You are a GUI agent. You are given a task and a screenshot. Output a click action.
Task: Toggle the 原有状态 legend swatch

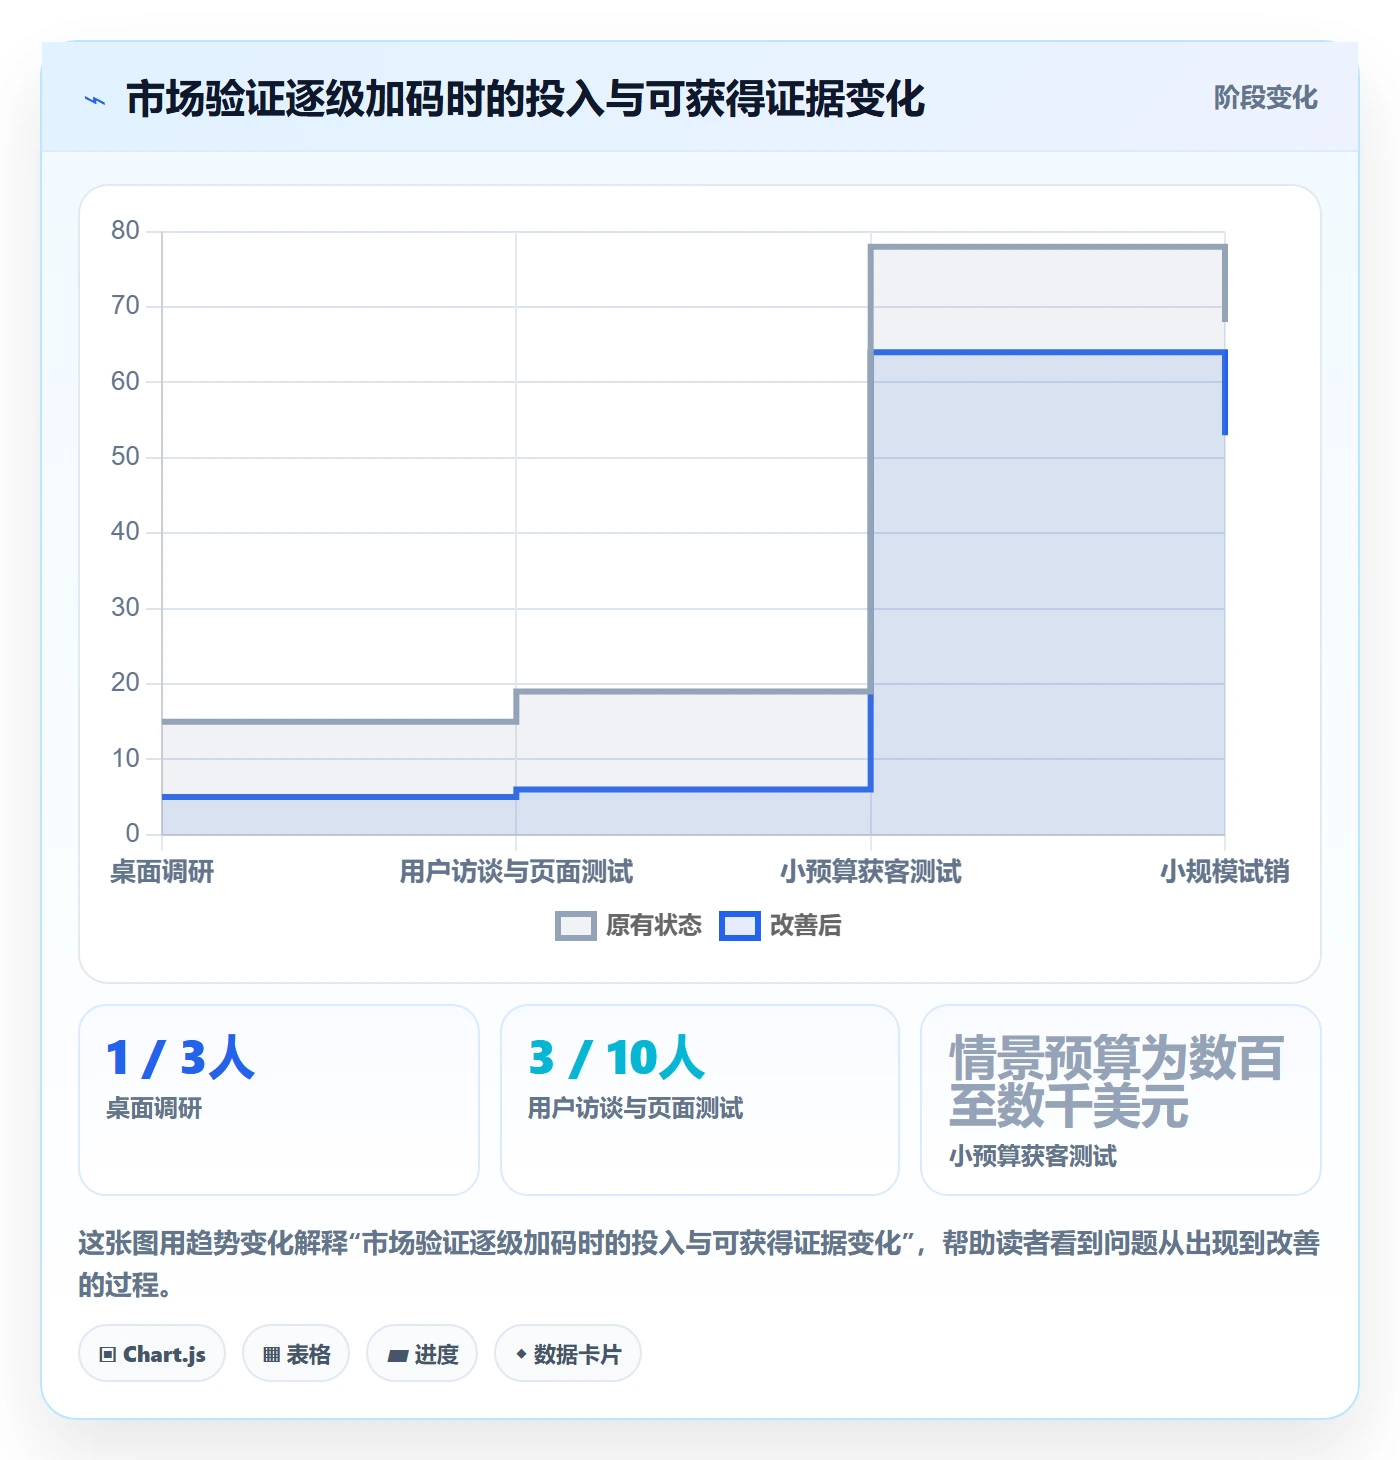[575, 926]
